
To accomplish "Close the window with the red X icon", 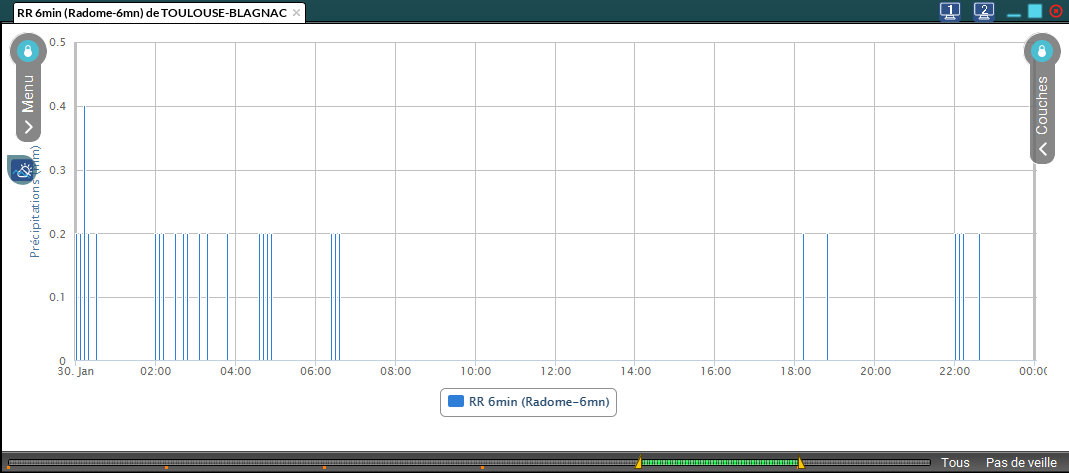I will point(1056,11).
